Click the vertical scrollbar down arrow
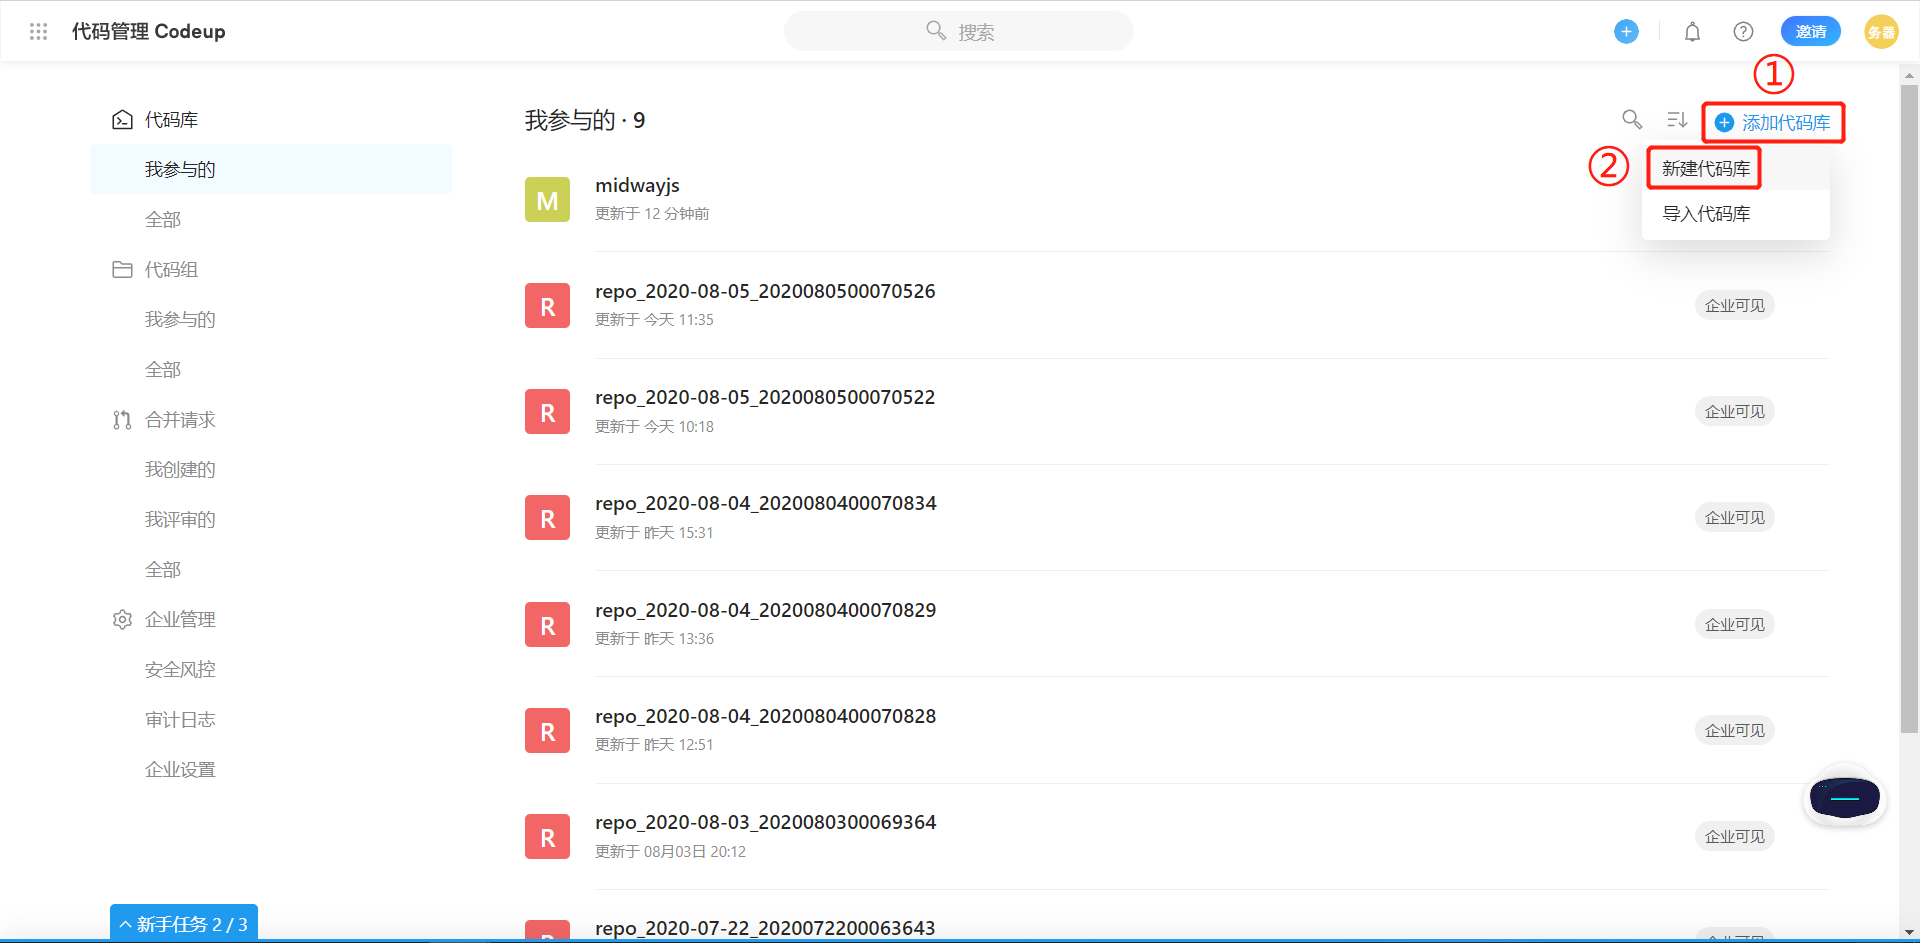 point(1909,932)
